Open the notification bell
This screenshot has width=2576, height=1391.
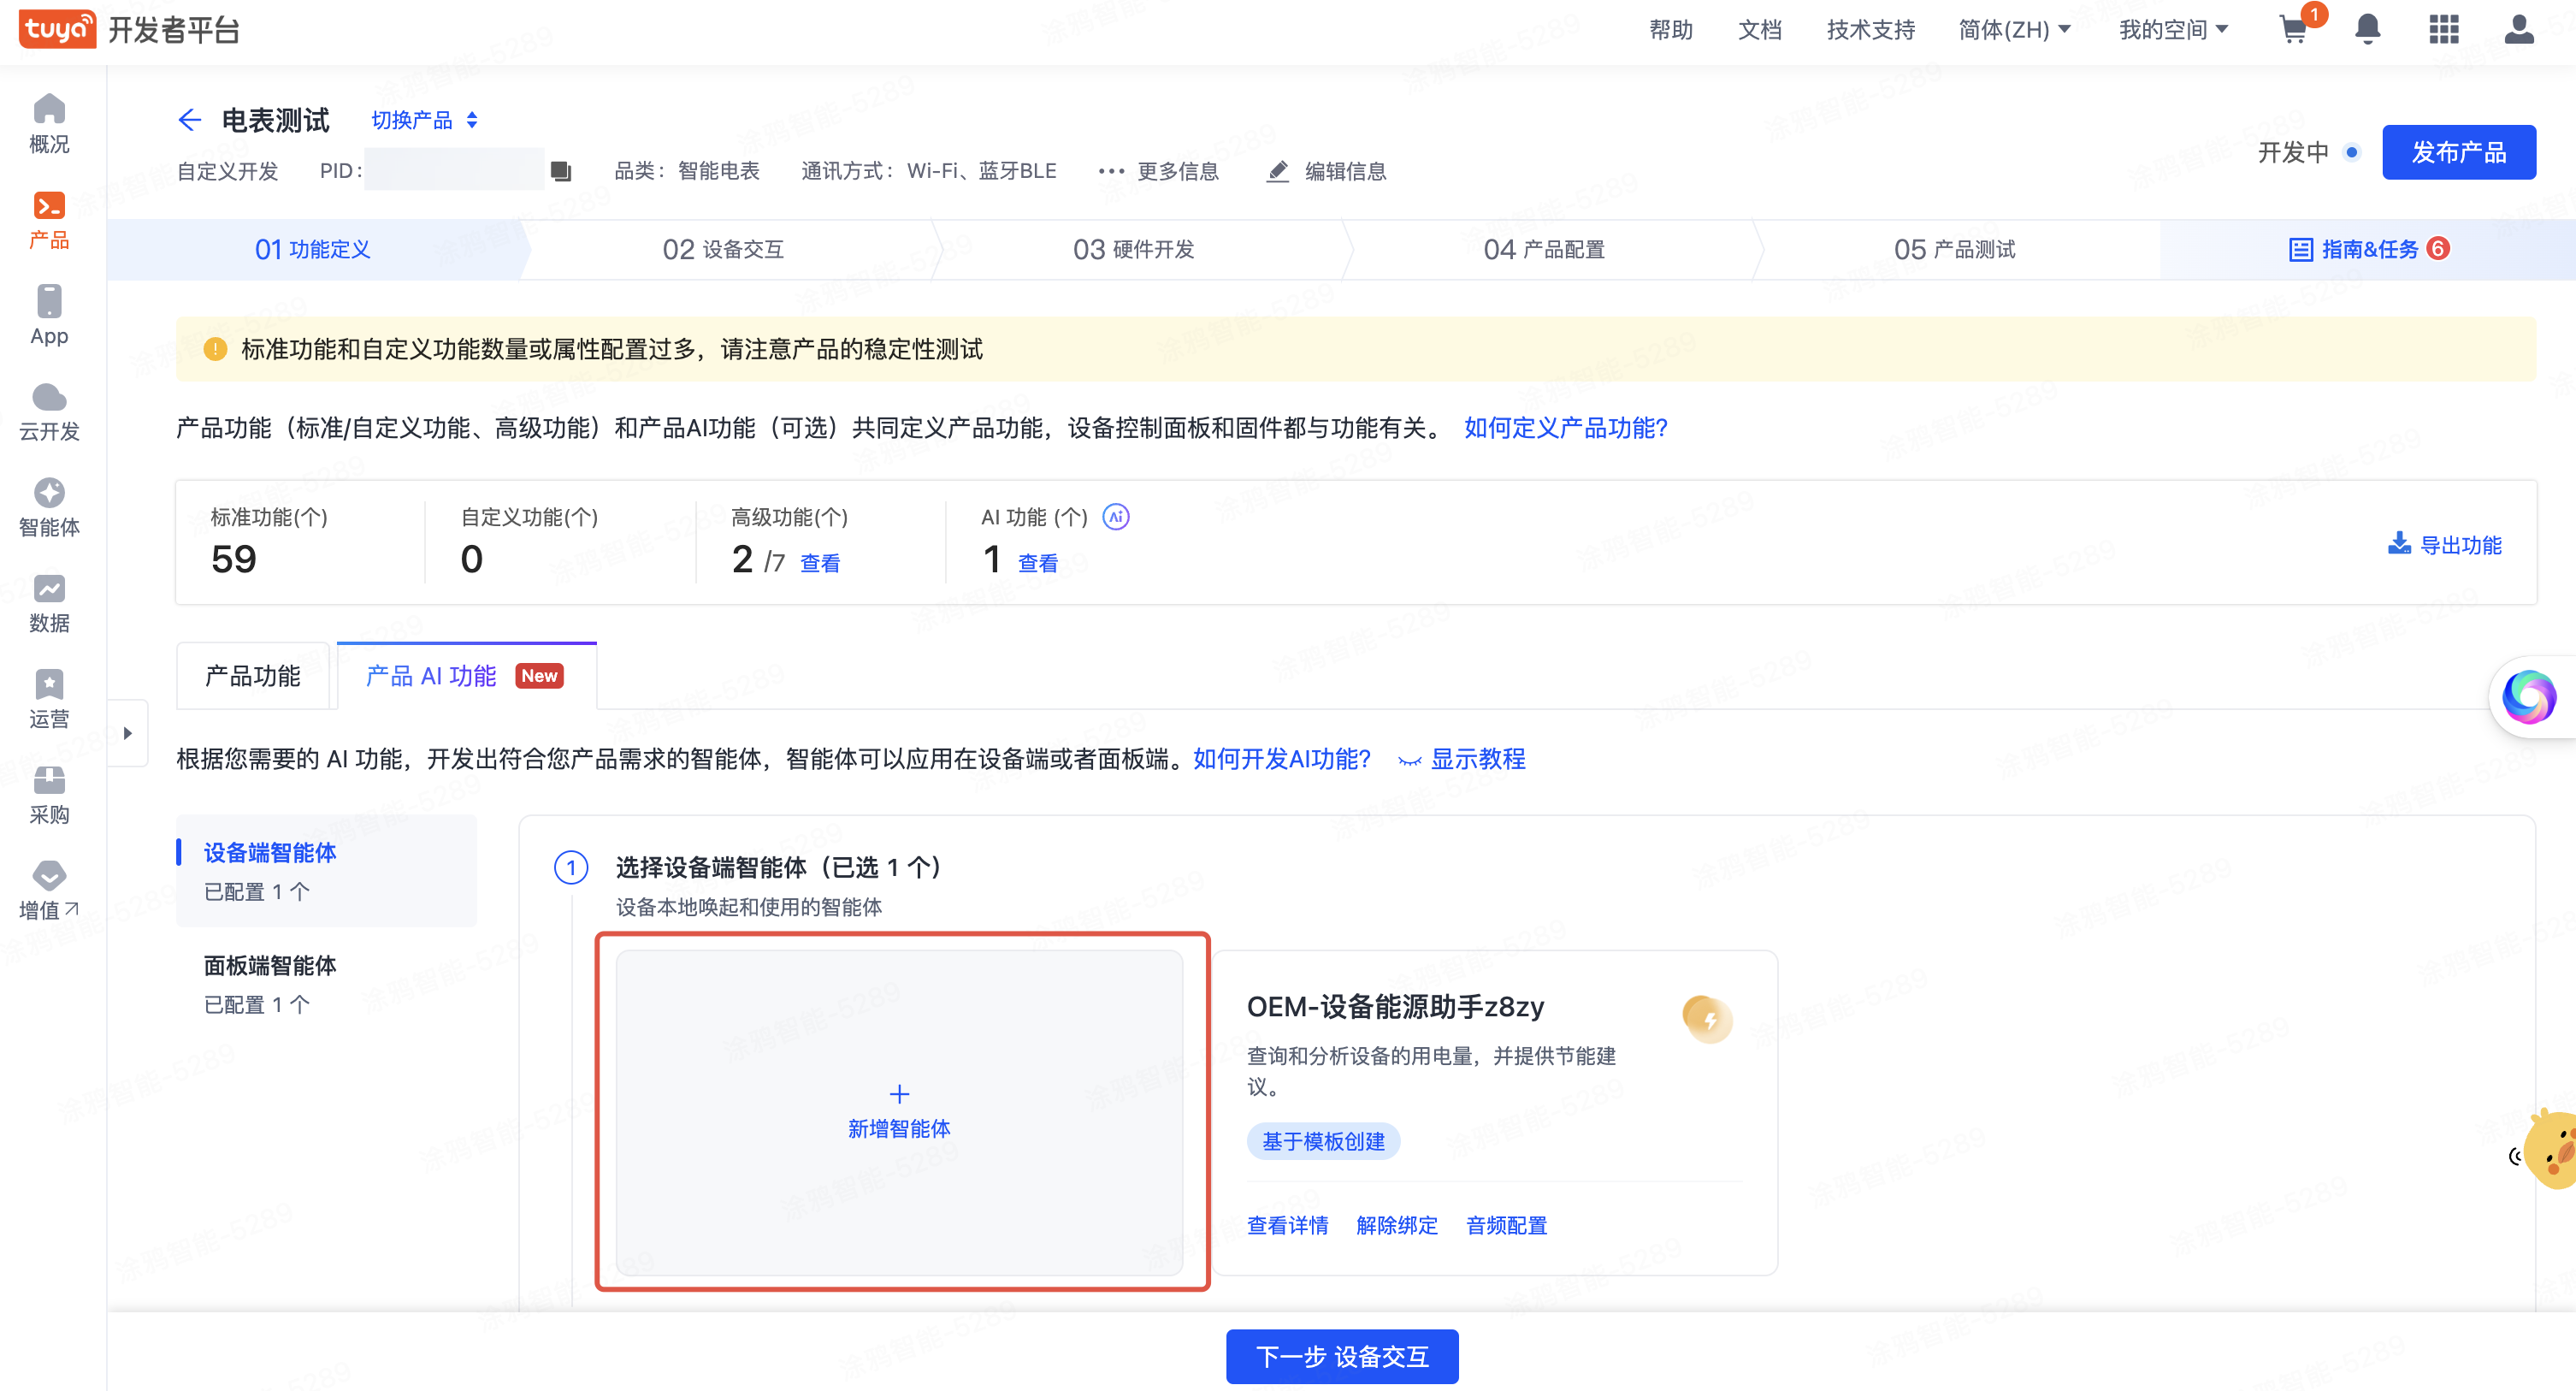point(2367,30)
